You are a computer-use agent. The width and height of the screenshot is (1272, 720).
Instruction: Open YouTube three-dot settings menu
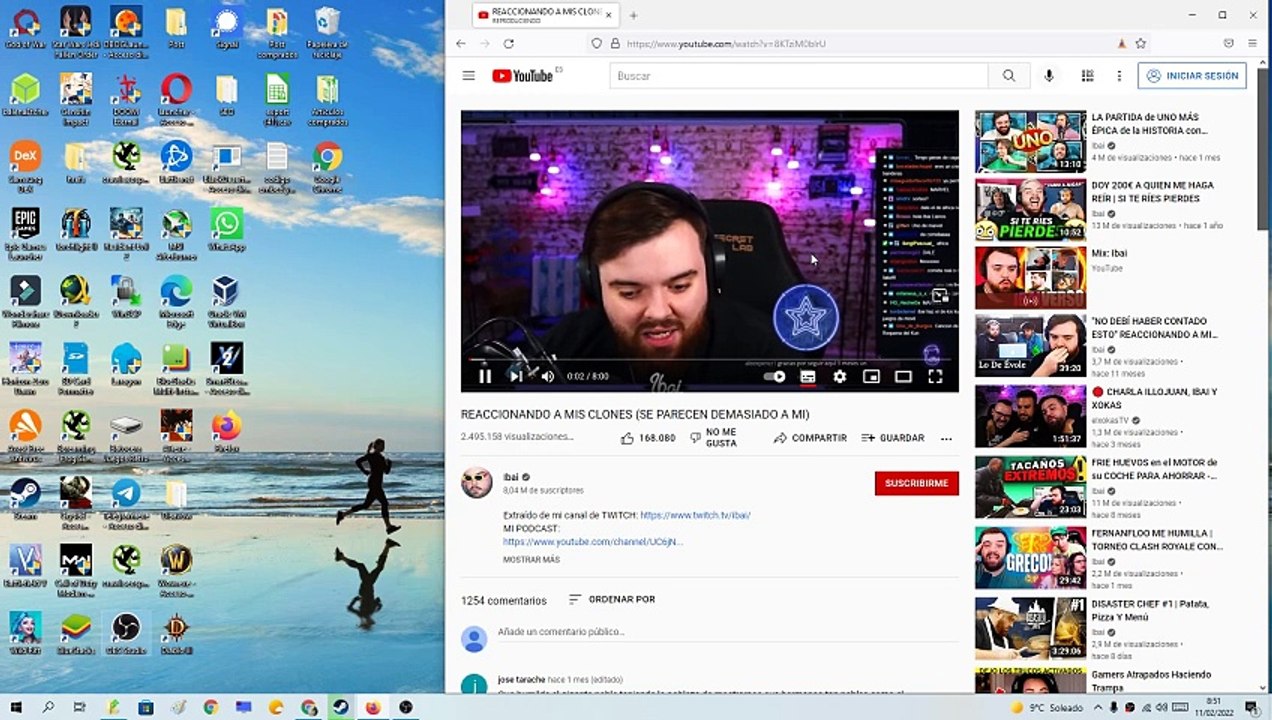point(1119,76)
